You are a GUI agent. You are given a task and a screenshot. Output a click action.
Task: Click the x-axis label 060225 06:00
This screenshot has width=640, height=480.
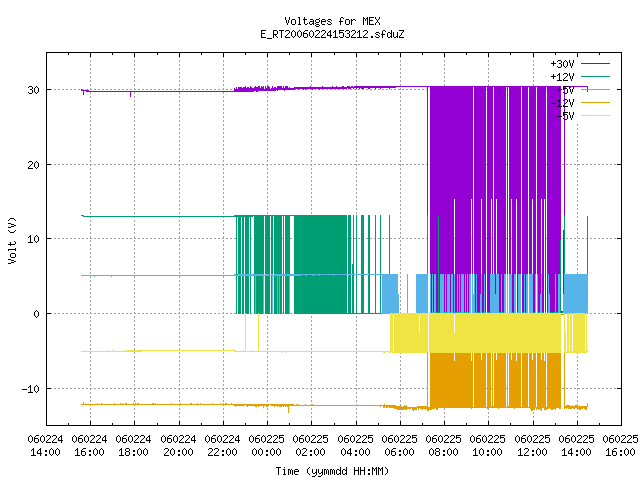point(400,446)
